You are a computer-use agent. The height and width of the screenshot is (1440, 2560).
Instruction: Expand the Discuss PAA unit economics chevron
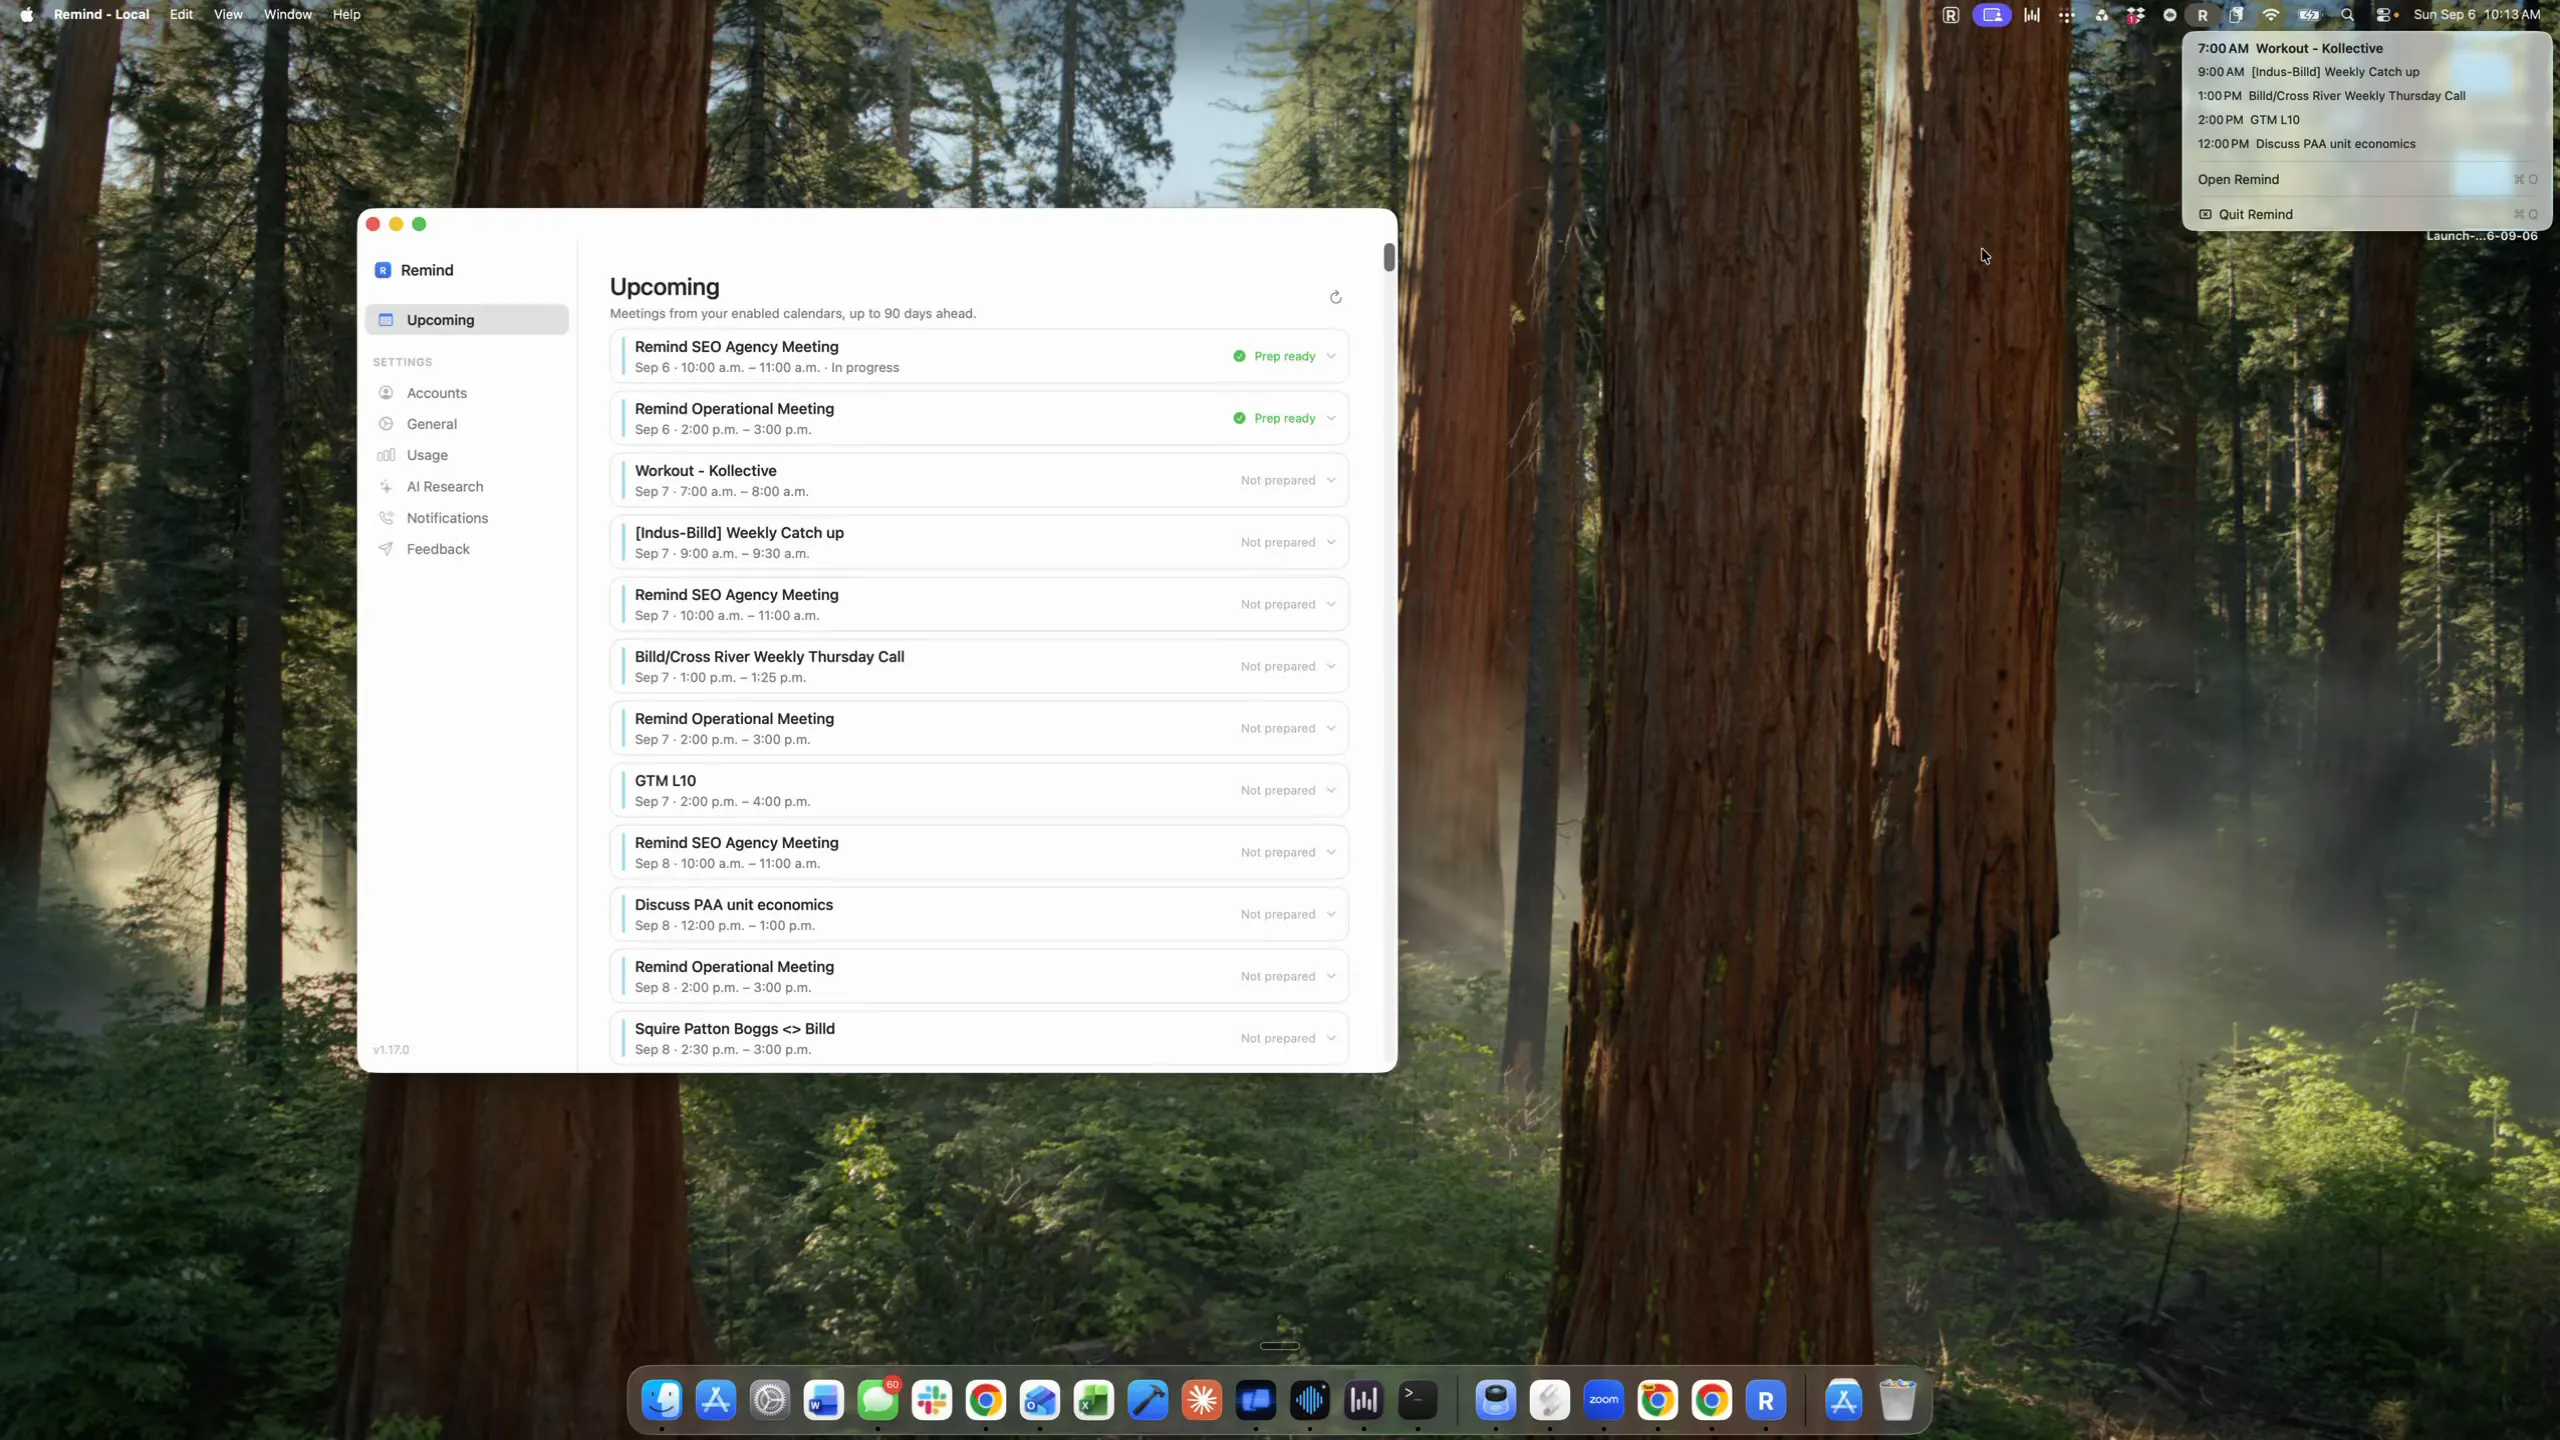pos(1331,914)
